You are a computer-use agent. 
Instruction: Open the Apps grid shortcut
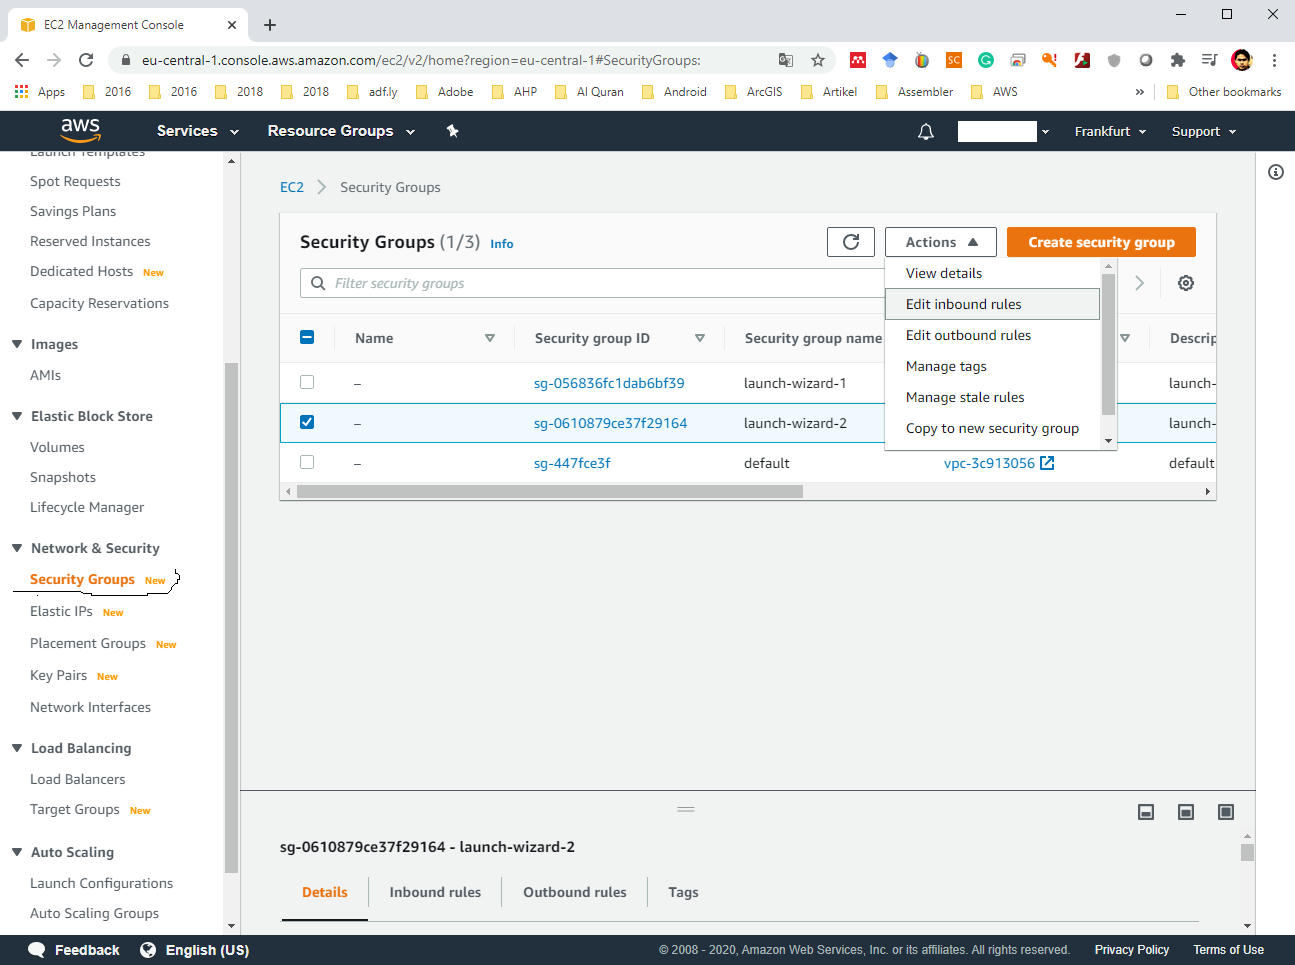point(40,91)
